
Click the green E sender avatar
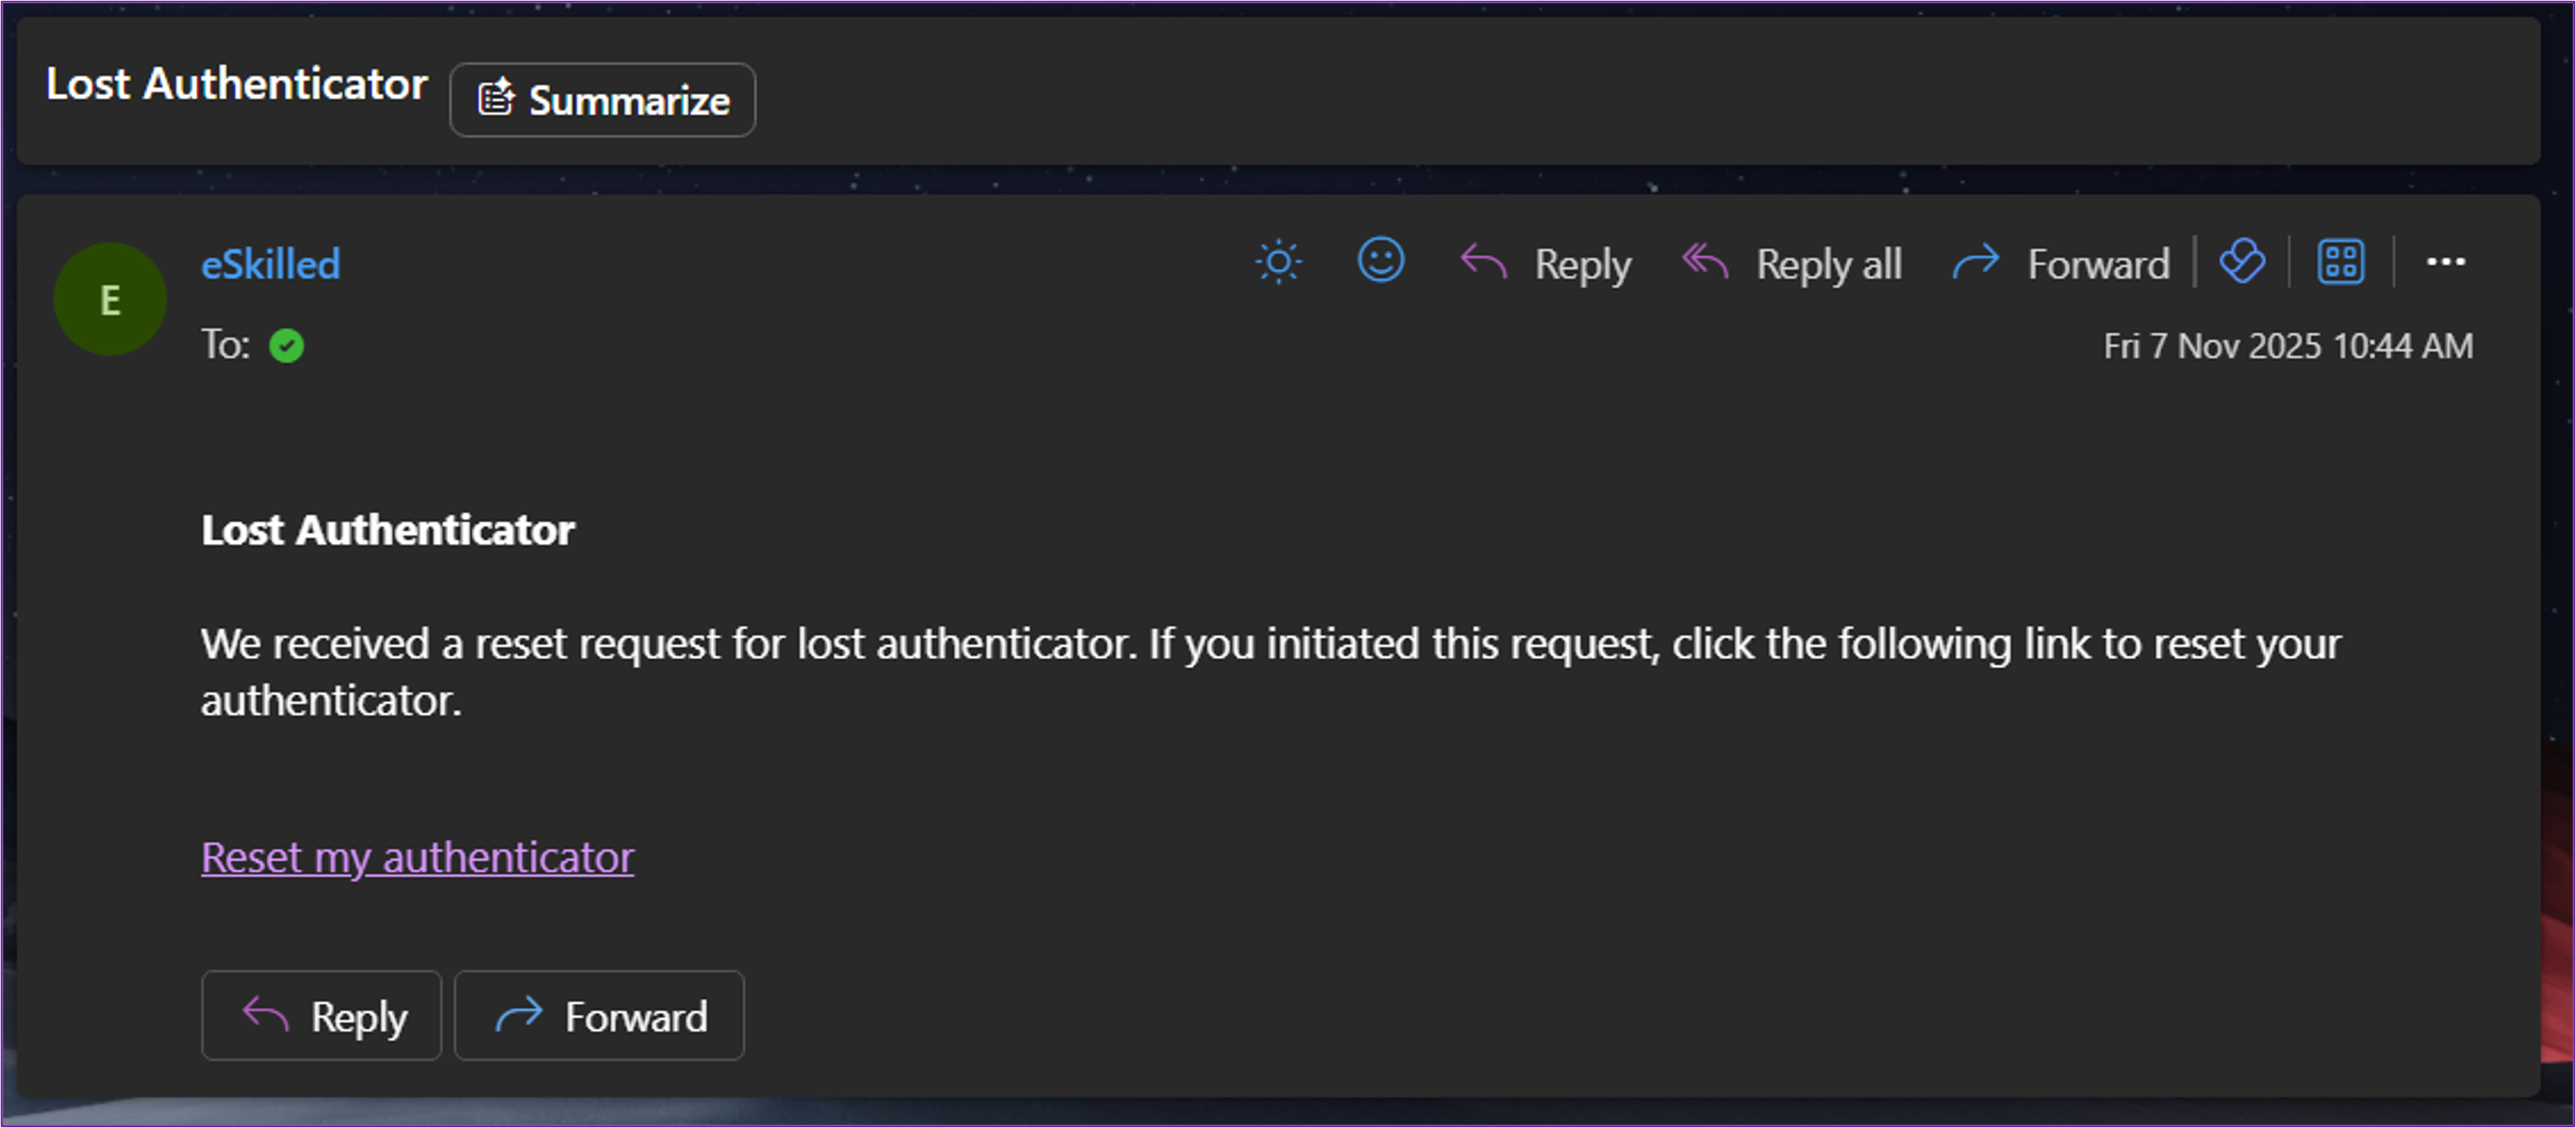pos(110,299)
